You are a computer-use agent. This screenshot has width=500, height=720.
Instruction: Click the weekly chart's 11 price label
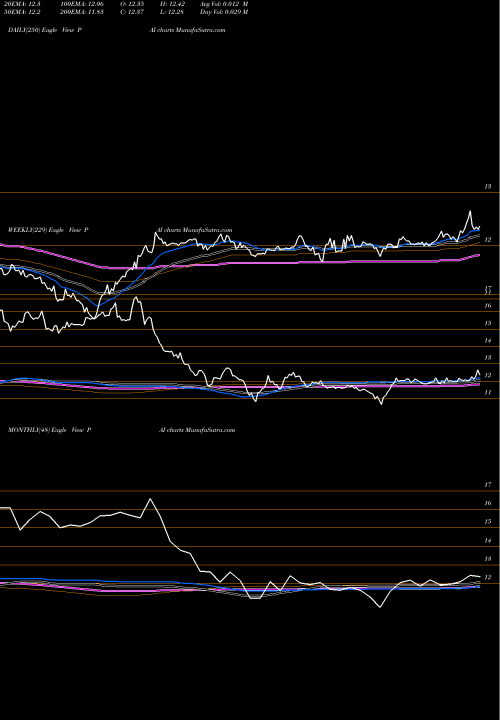point(488,393)
